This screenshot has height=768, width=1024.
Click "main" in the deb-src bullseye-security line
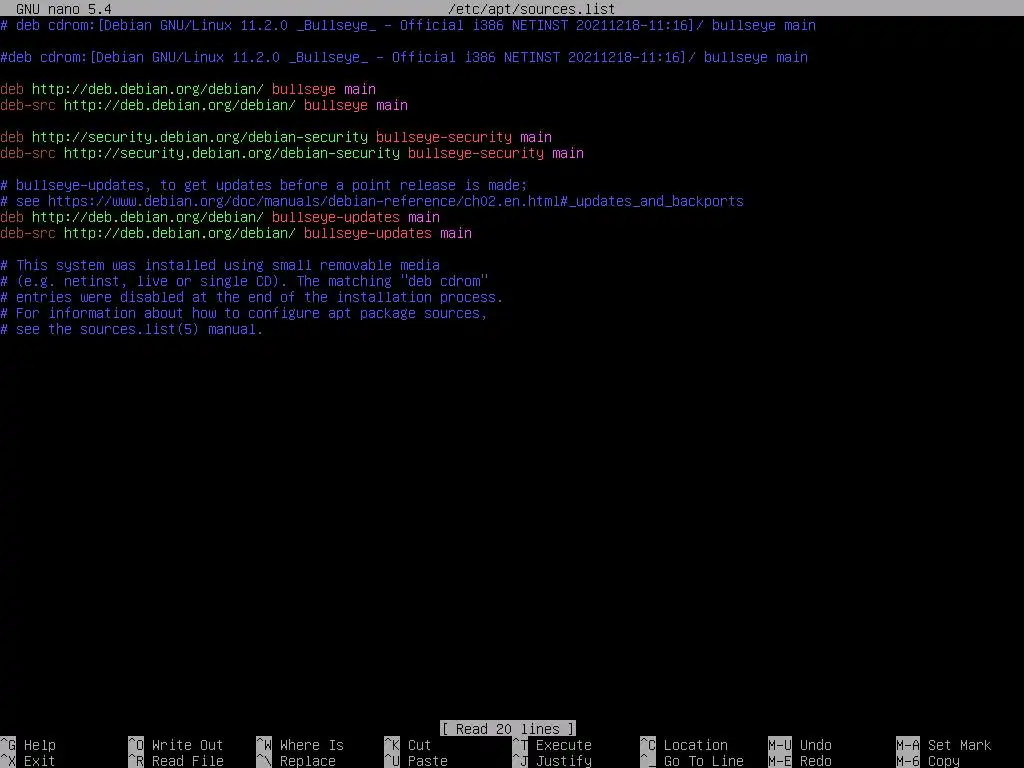568,153
